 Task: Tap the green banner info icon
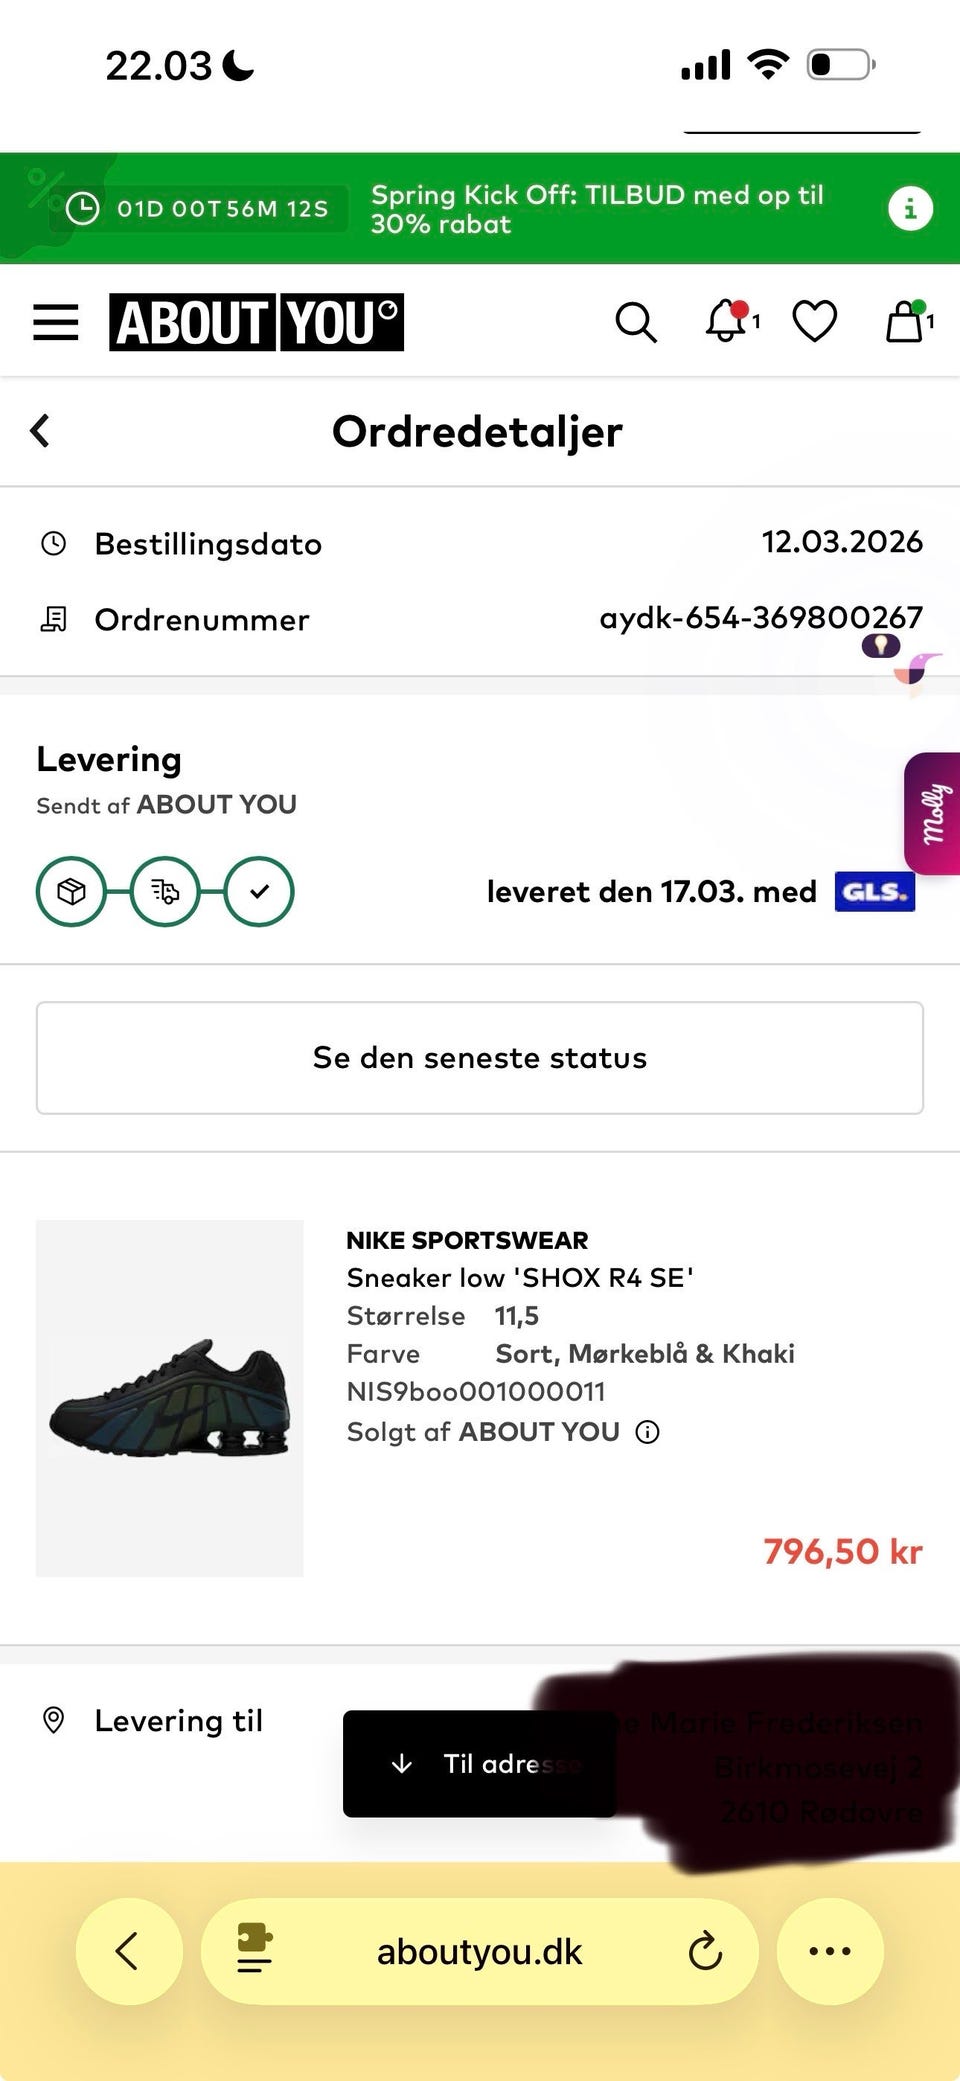point(910,209)
